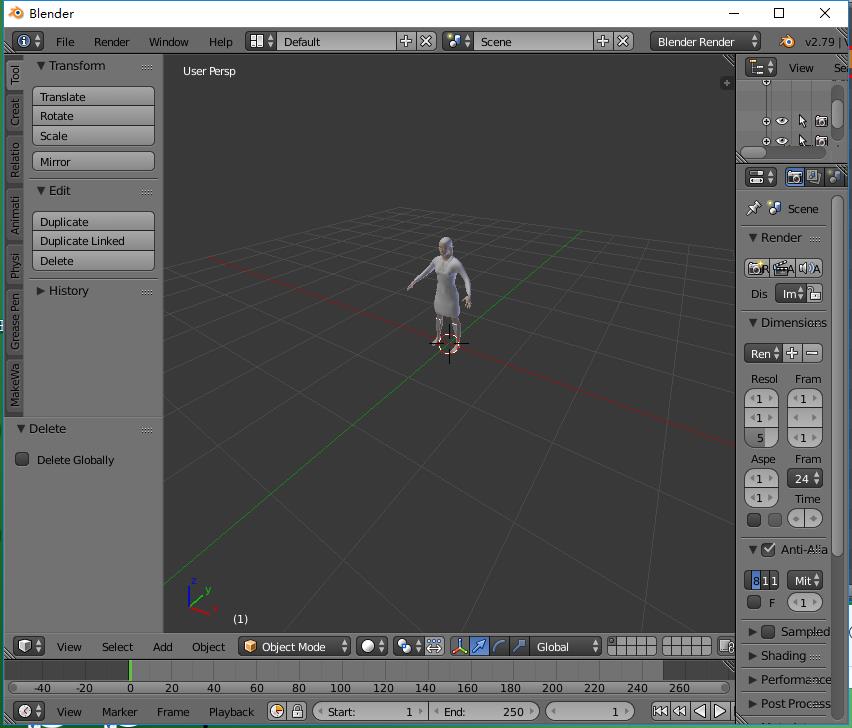Viewport: 852px width, 728px height.
Task: Click the Render animation clapperboard button
Action: (782, 268)
